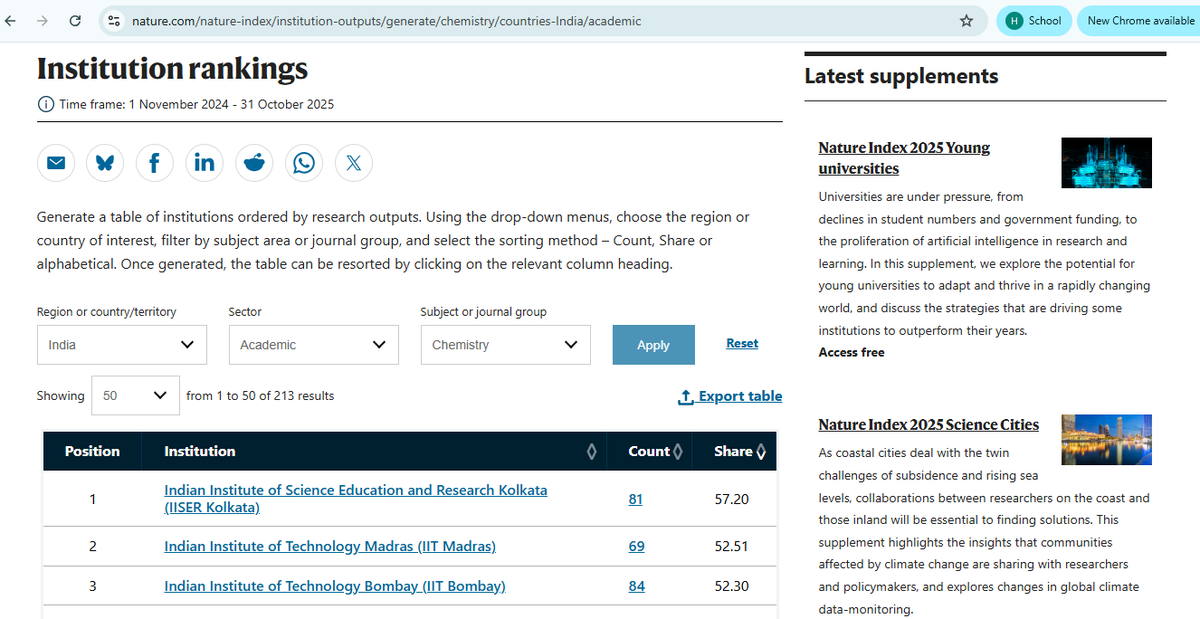Click Export table link
Image resolution: width=1200 pixels, height=619 pixels.
(730, 396)
